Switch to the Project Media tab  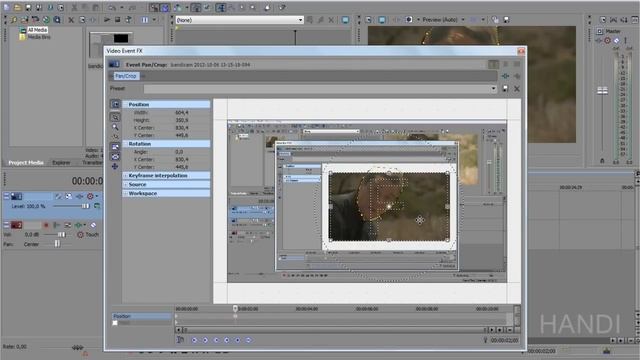click(x=26, y=162)
